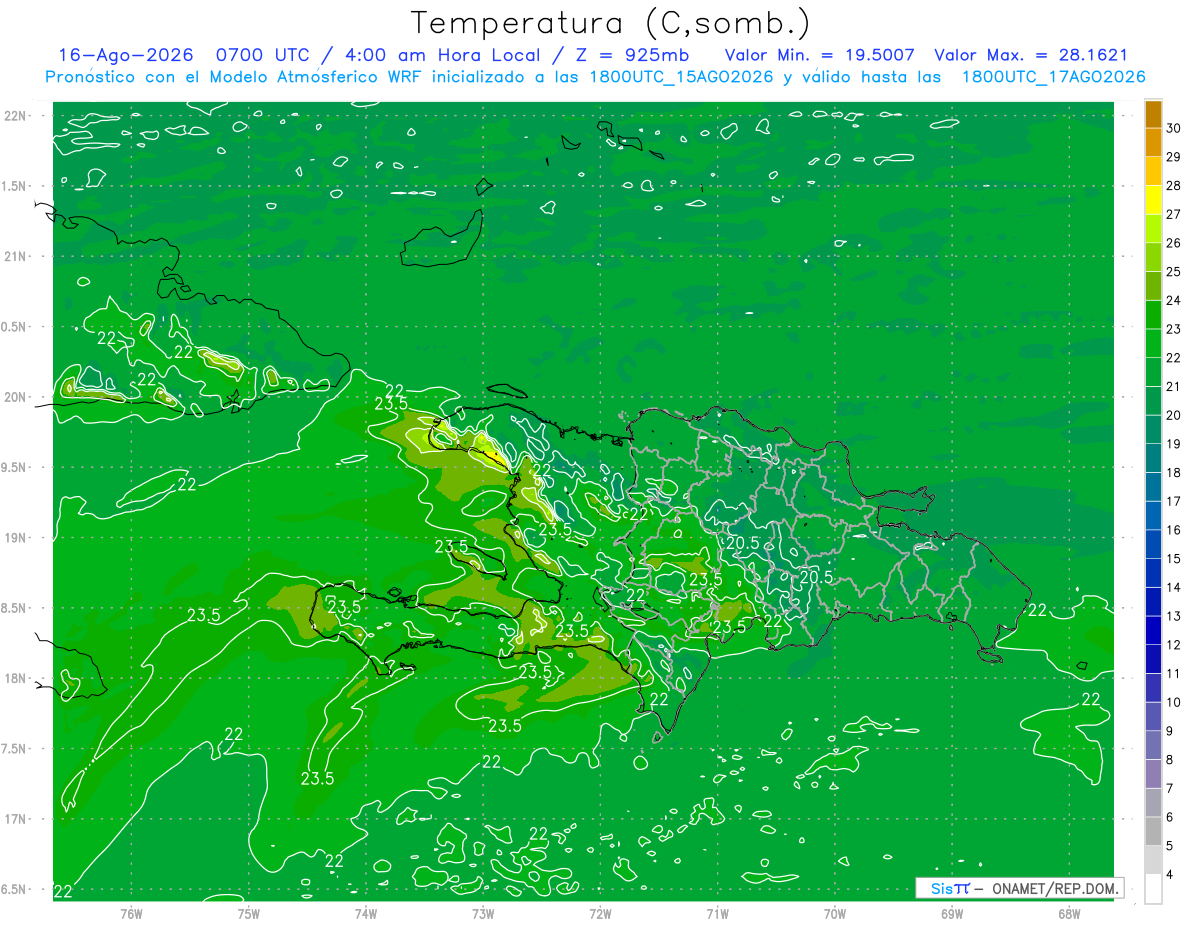
Task: Click the colorbar label "11"
Action: pyautogui.click(x=1174, y=674)
